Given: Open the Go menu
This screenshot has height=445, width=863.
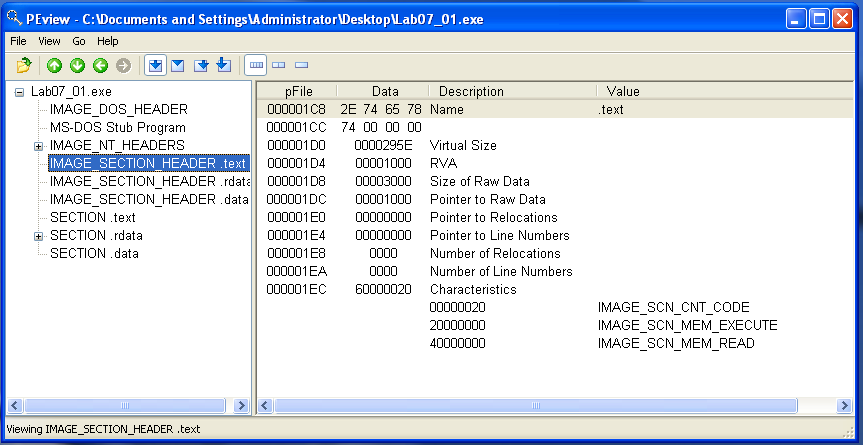Looking at the screenshot, I should coord(79,41).
